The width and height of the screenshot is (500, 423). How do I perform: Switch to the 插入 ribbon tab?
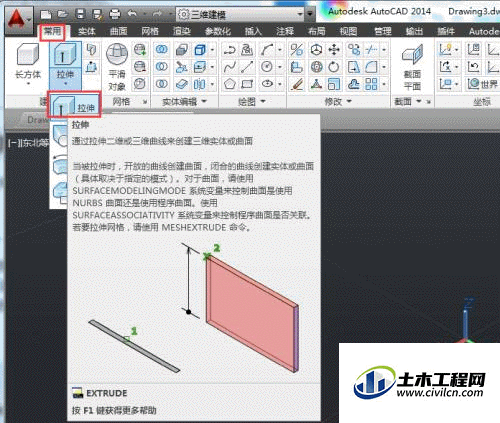pos(253,32)
